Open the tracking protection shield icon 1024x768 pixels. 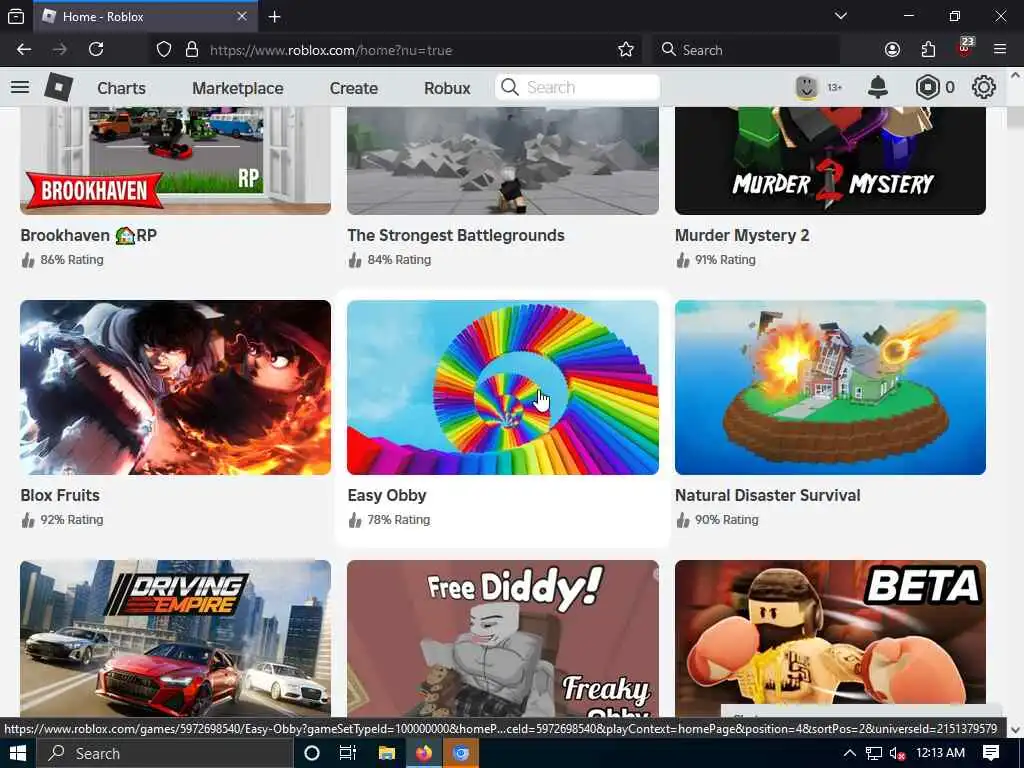pos(164,50)
